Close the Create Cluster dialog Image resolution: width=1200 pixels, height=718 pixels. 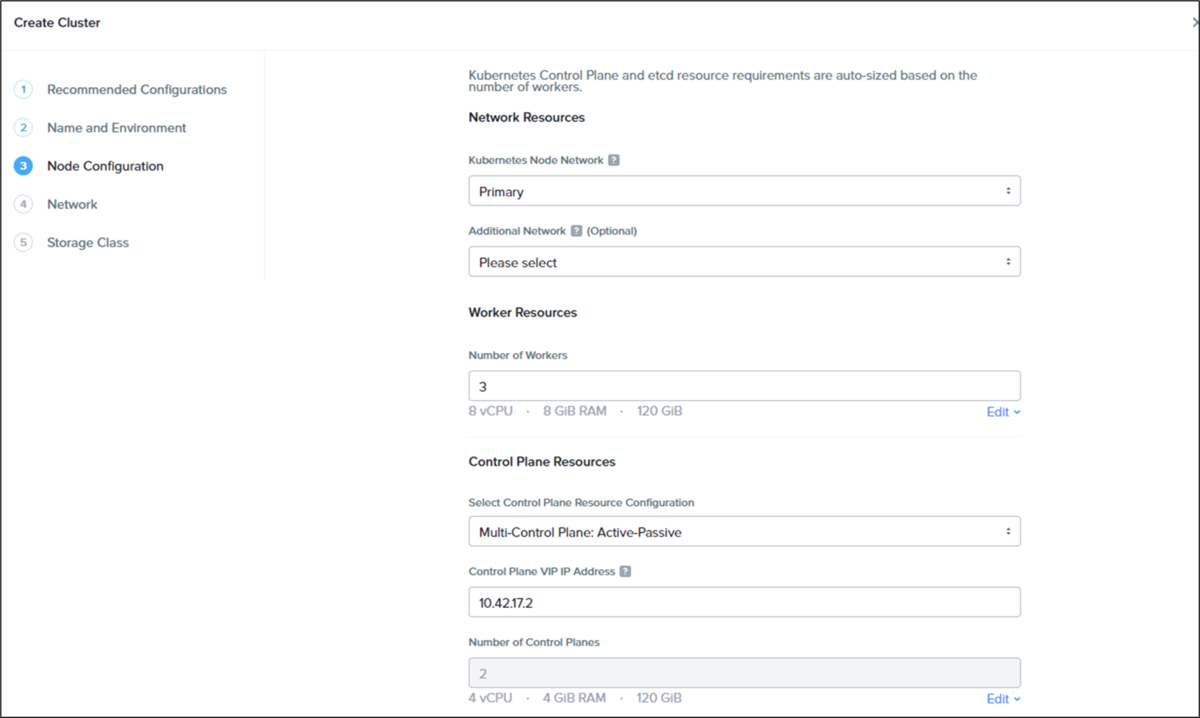pos(1195,22)
